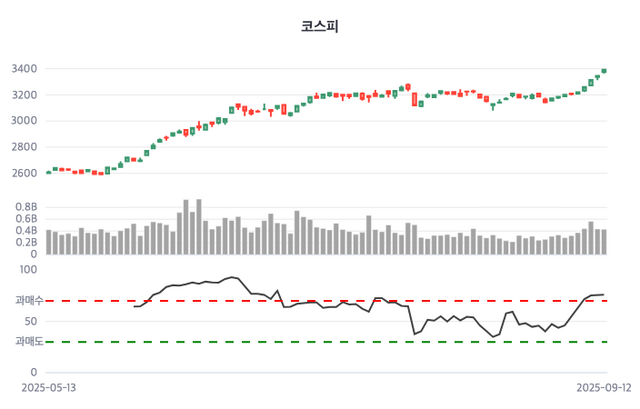Click the last green candlestick near 3400

604,71
